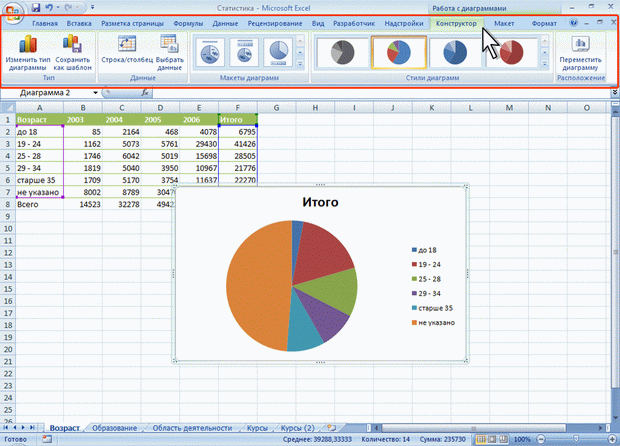Undo the last action
The width and height of the screenshot is (620, 446).
pyautogui.click(x=49, y=8)
